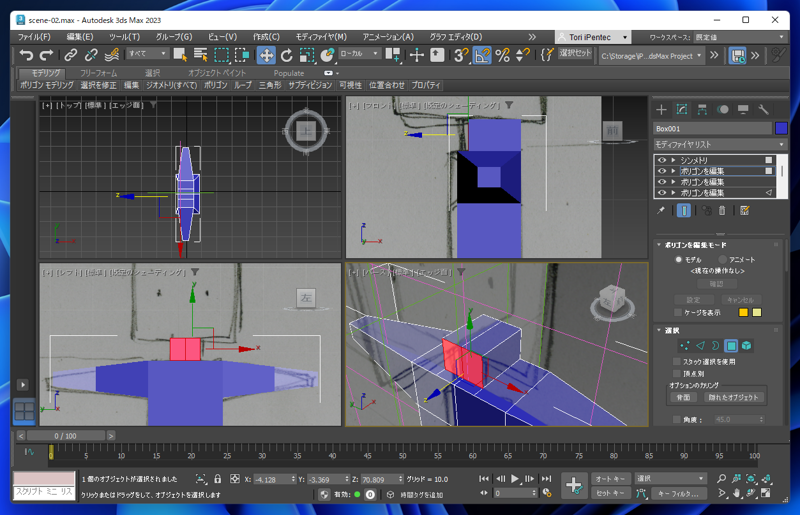This screenshot has width=800, height=515.
Task: Toggle the Spinner Snap icon
Action: (523, 55)
